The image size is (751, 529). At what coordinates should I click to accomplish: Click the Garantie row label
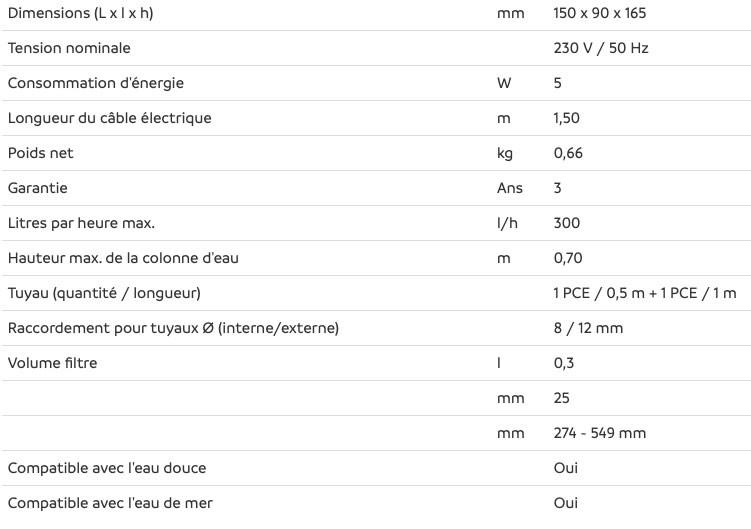click(x=37, y=188)
